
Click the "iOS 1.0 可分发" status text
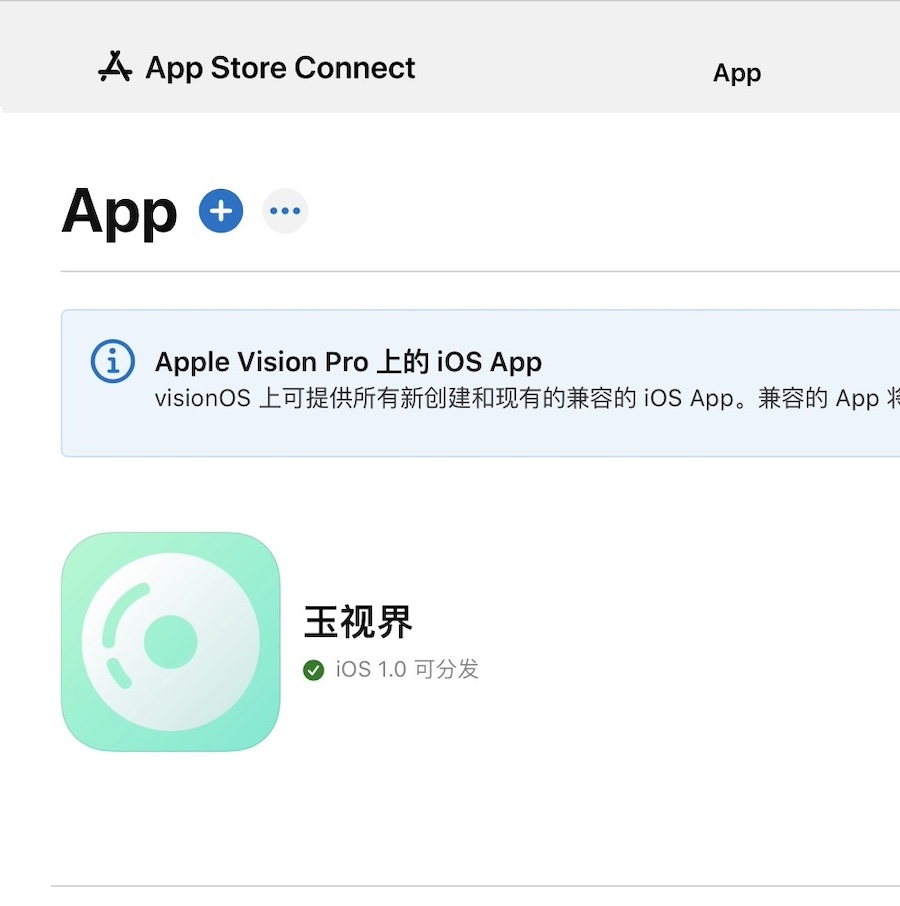point(407,670)
